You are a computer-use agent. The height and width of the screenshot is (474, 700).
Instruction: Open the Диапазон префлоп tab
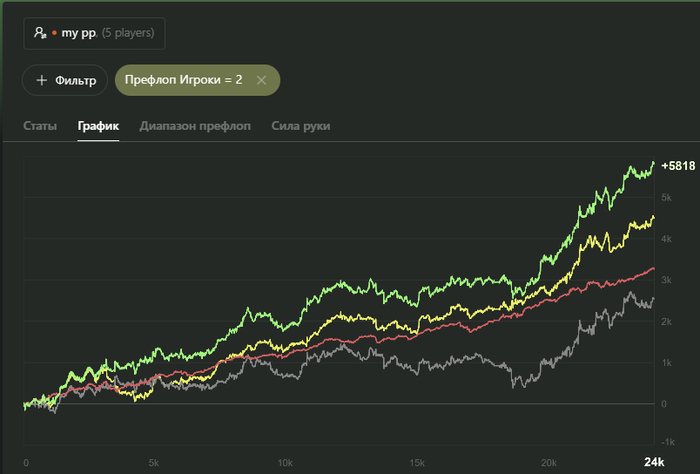(196, 126)
